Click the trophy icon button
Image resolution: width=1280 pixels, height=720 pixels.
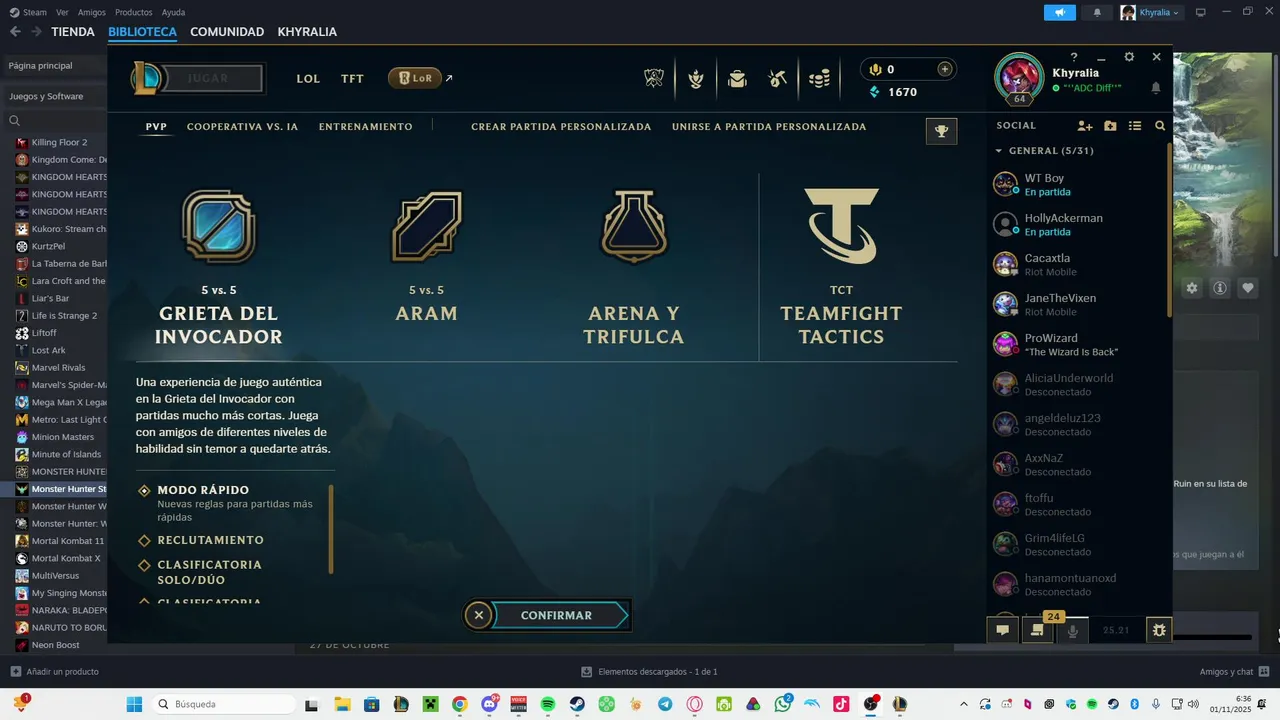click(941, 131)
